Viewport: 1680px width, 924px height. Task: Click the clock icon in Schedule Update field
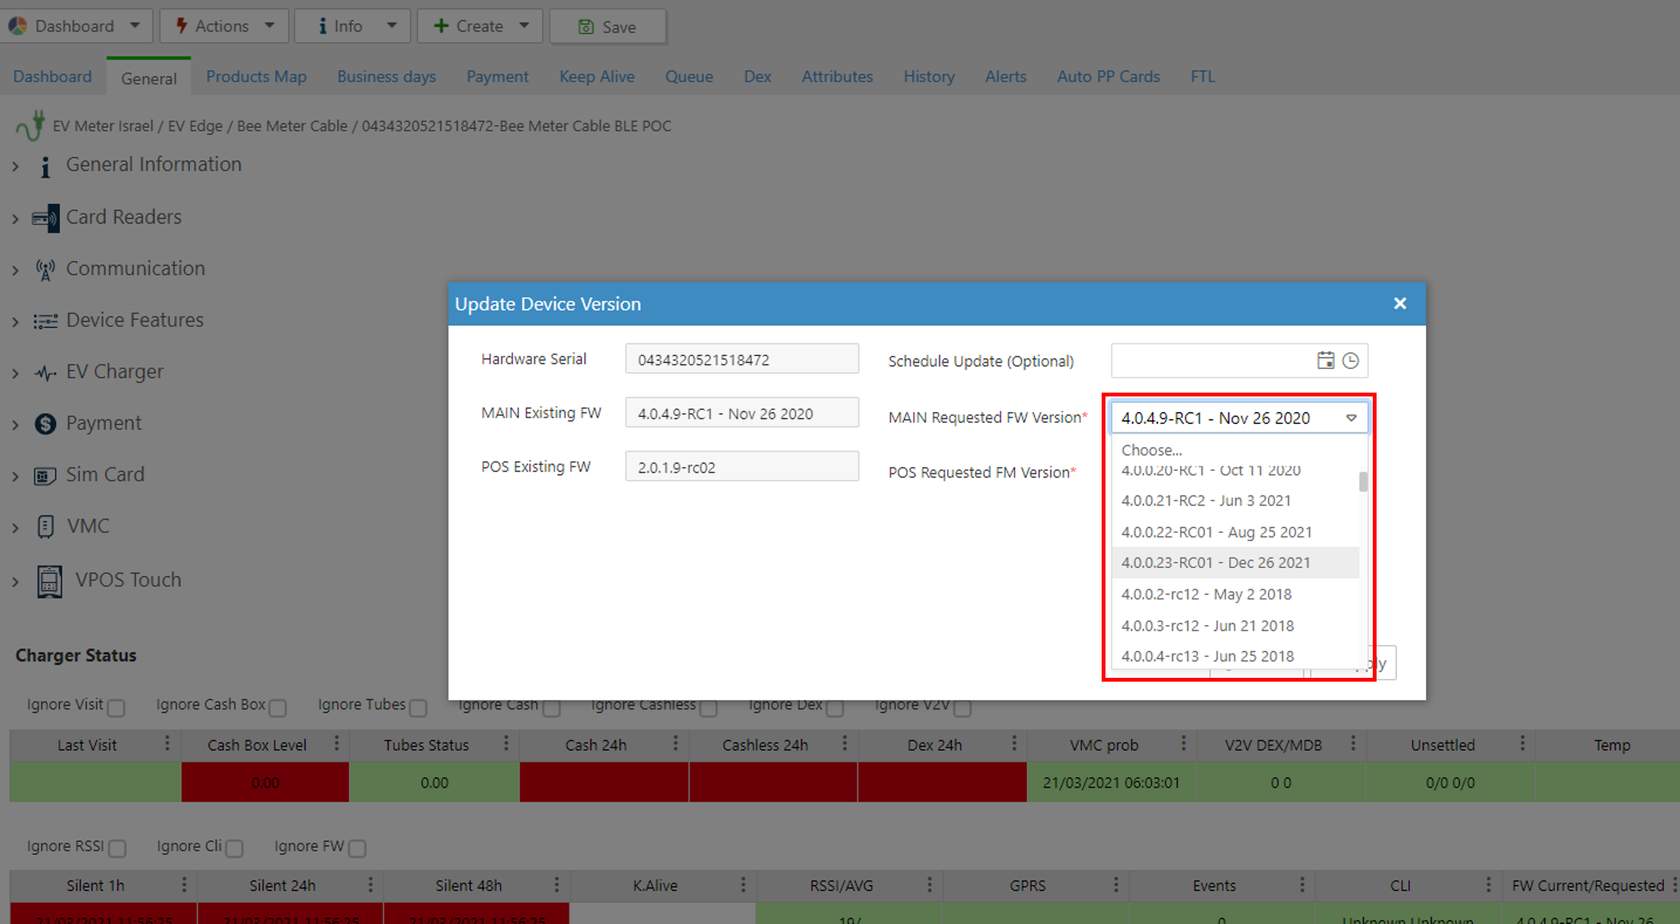click(1350, 361)
